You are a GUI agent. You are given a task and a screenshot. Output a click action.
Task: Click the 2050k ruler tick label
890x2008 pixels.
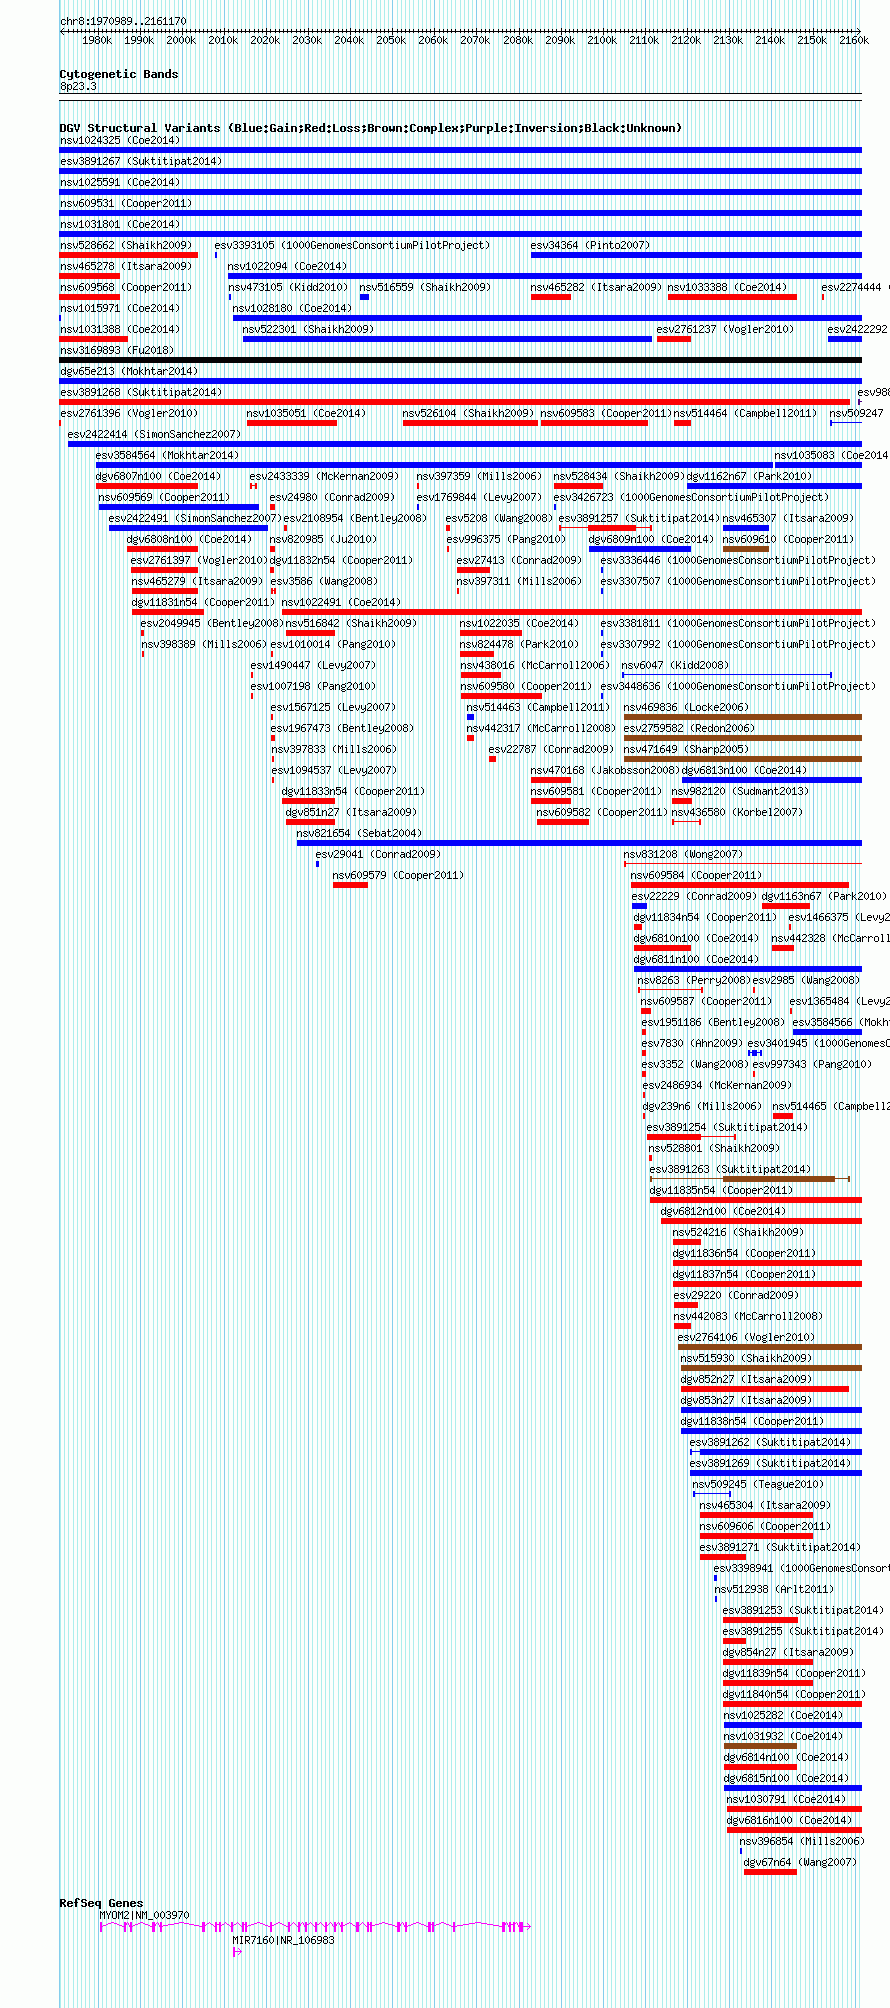pos(391,41)
